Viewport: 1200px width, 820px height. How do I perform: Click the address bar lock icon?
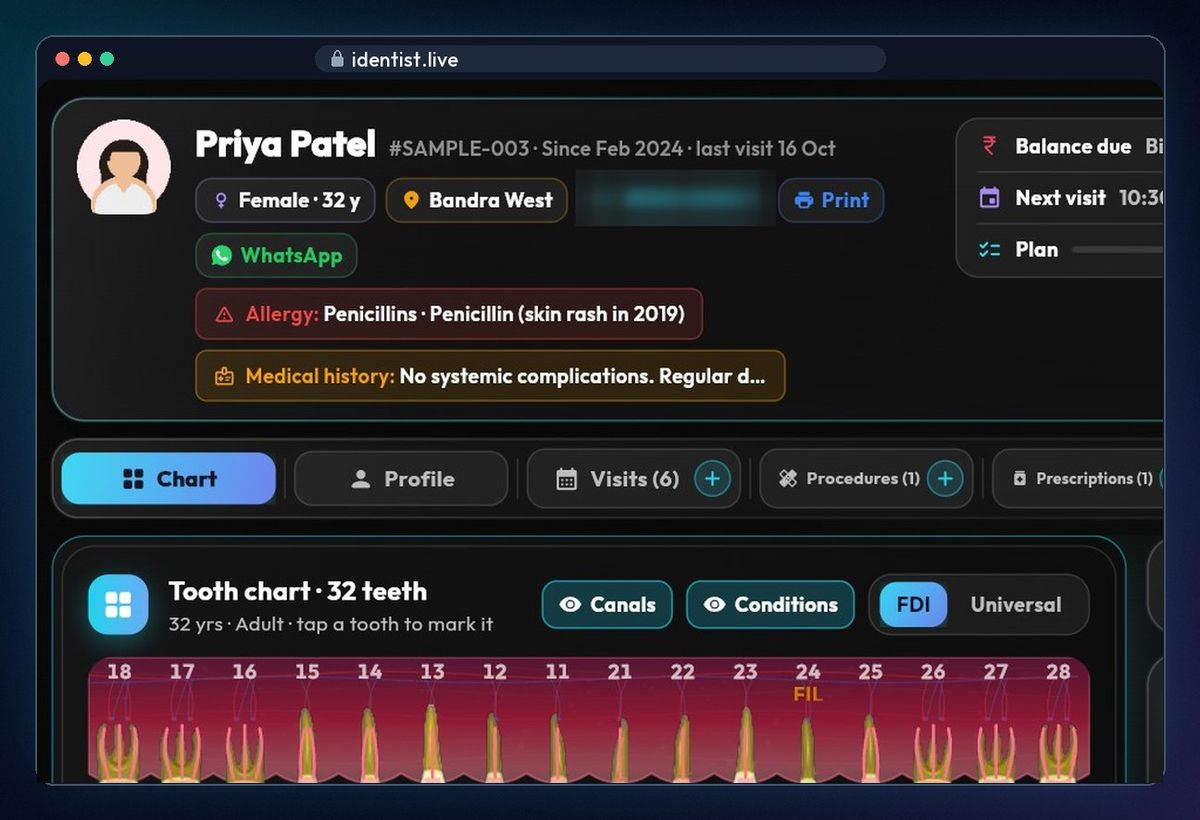point(337,59)
